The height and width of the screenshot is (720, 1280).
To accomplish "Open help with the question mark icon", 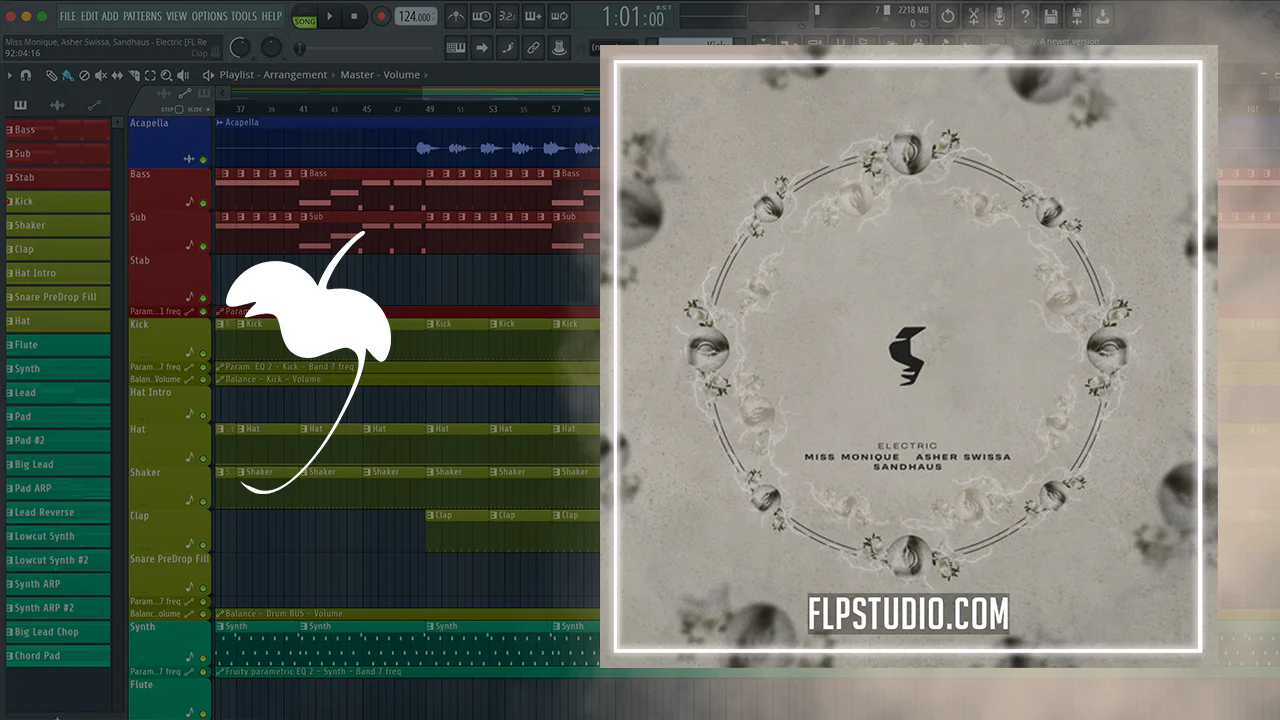I will point(1025,17).
